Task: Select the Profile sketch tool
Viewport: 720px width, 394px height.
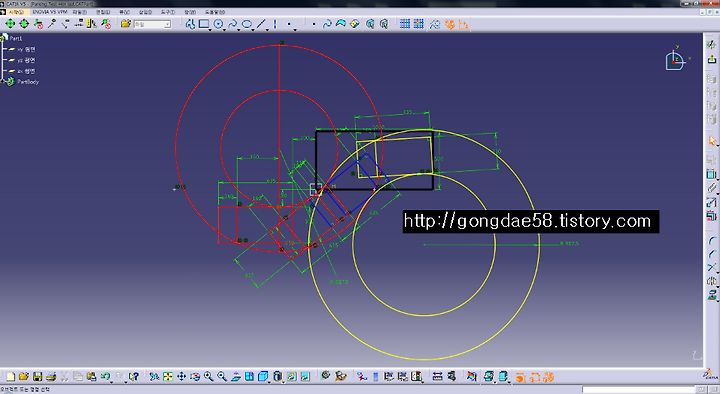Action: (x=190, y=24)
